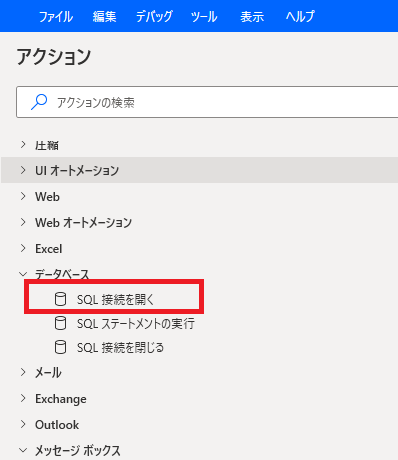This screenshot has width=398, height=460.
Task: Click the database icon beside SQL 接続を閉じる
Action: (60, 347)
